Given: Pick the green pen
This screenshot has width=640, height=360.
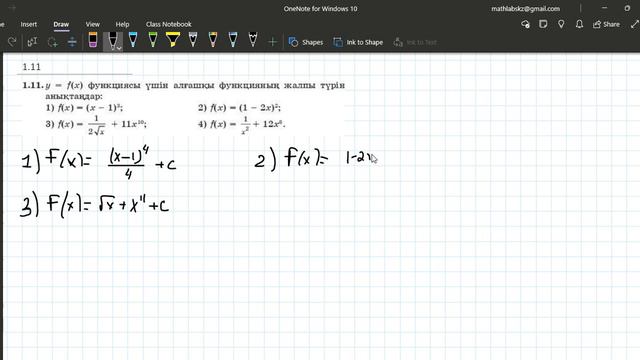Looking at the screenshot, I should (x=153, y=40).
